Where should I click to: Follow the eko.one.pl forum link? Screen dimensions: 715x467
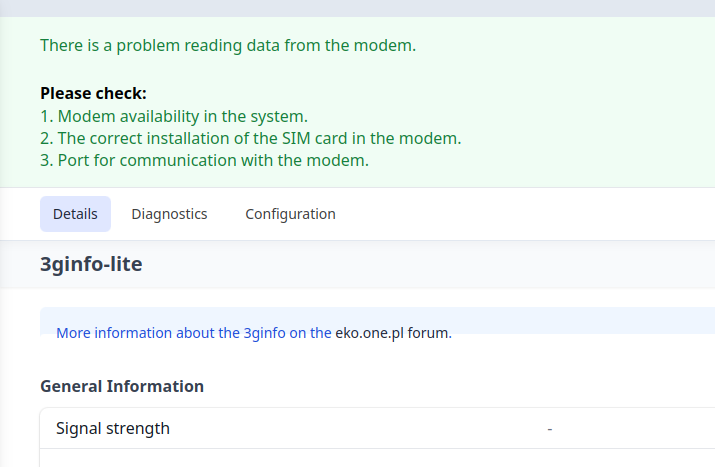click(393, 333)
